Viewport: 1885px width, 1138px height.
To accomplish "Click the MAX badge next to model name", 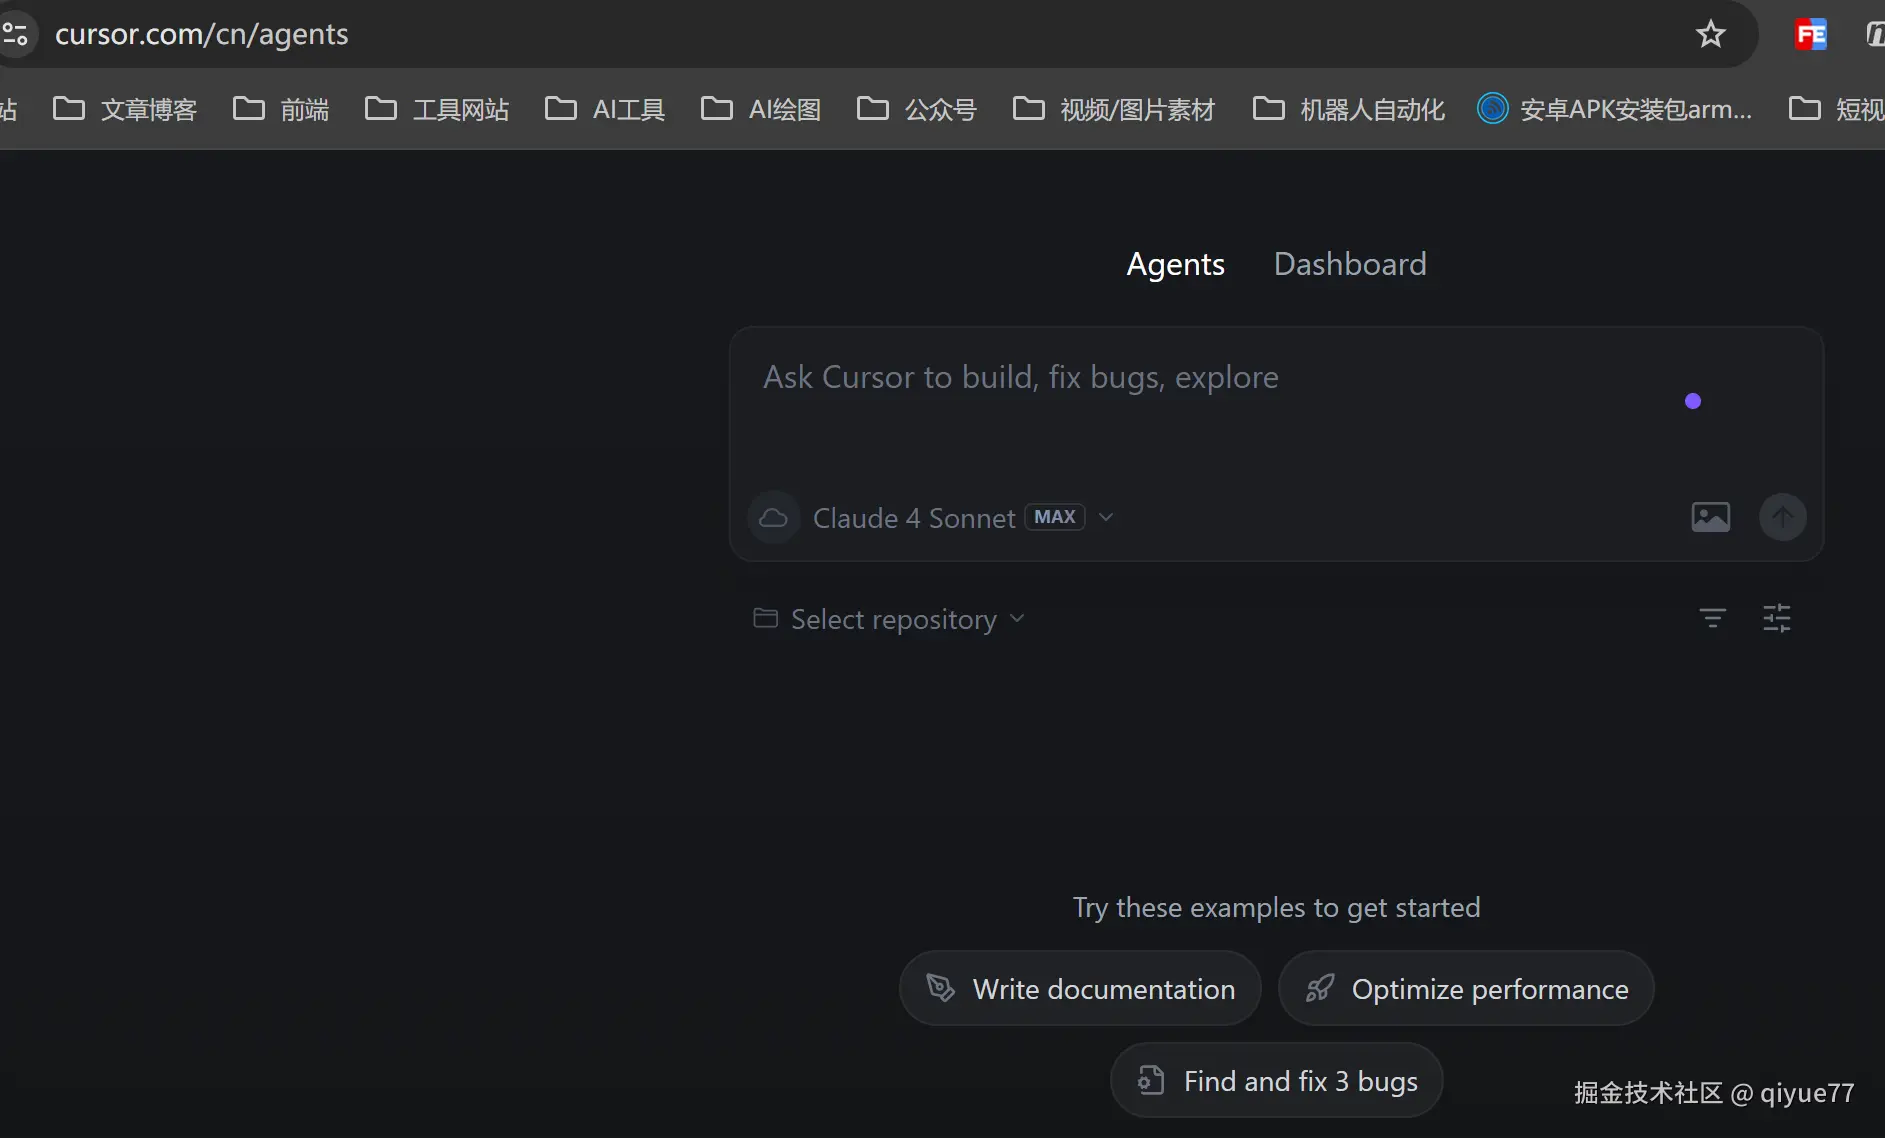I will (1055, 517).
